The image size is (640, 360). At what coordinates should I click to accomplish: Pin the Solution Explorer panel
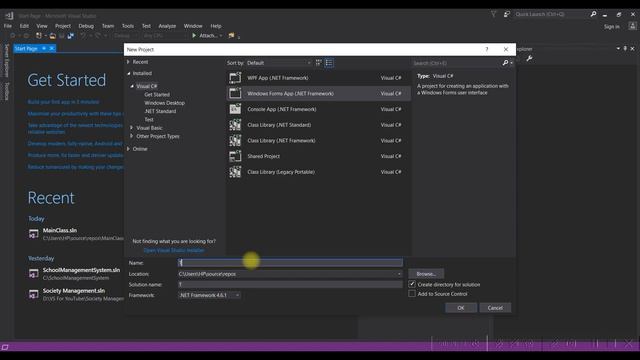[625, 49]
